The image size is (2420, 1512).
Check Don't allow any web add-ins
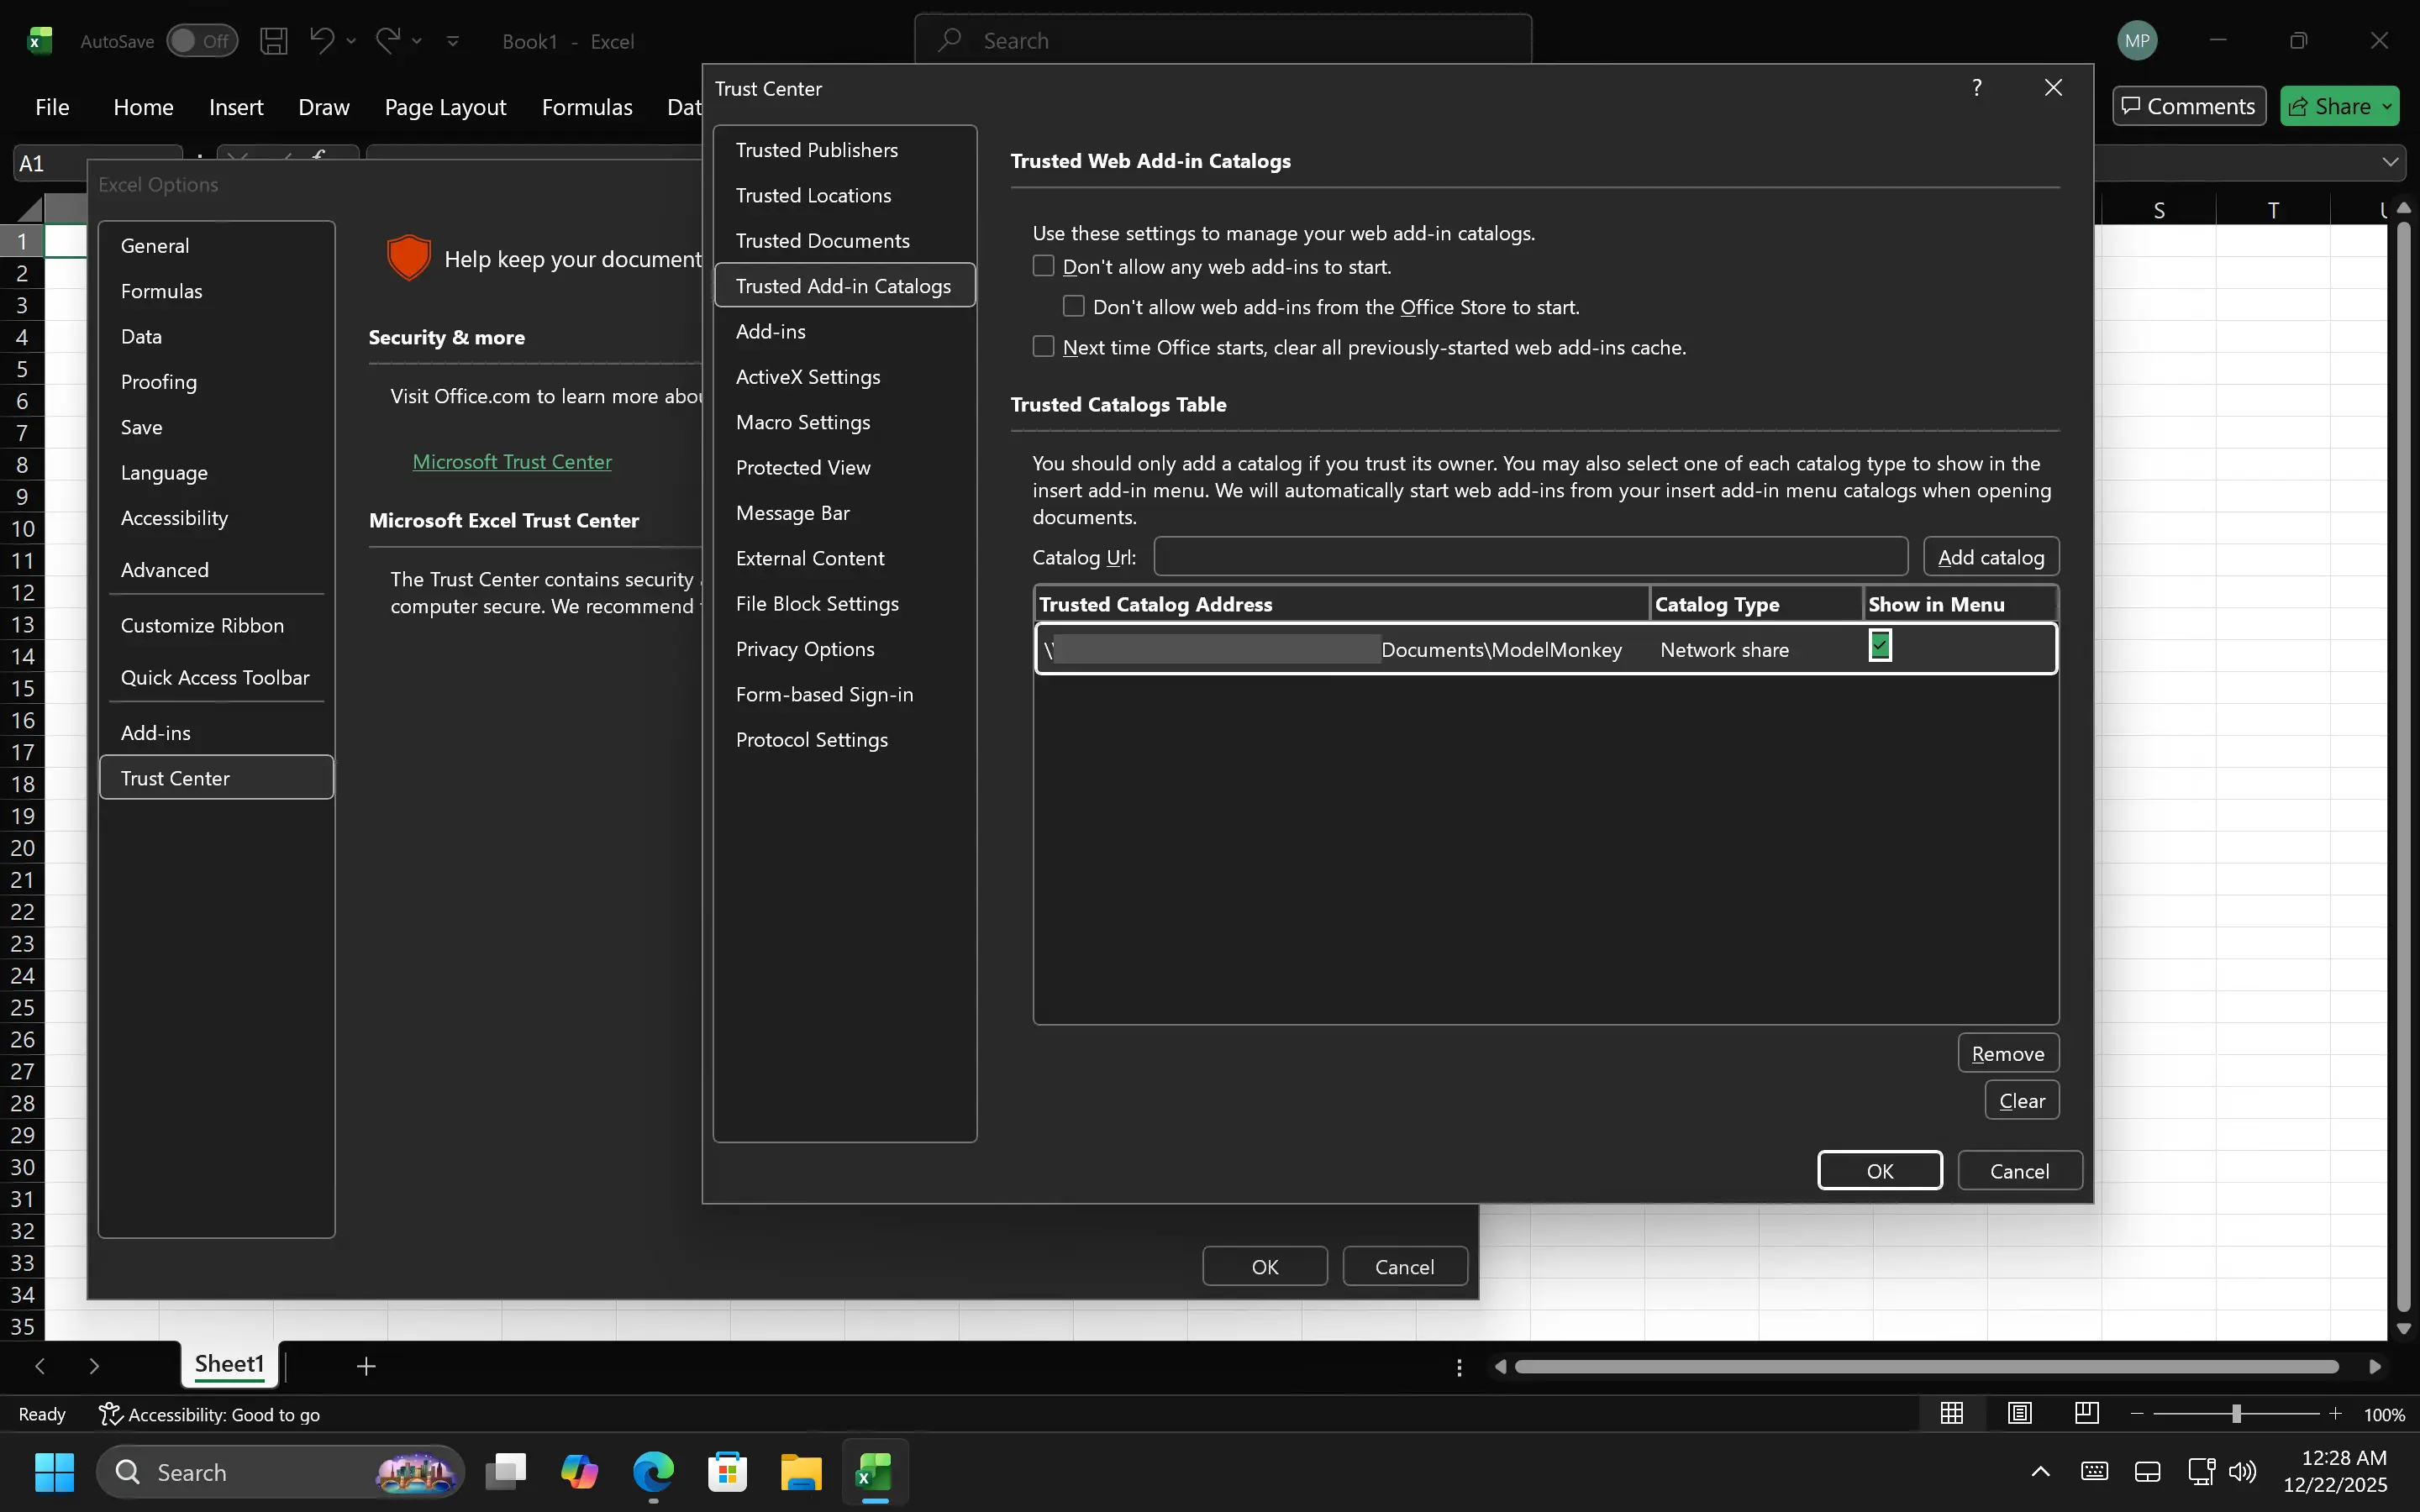[x=1043, y=266]
